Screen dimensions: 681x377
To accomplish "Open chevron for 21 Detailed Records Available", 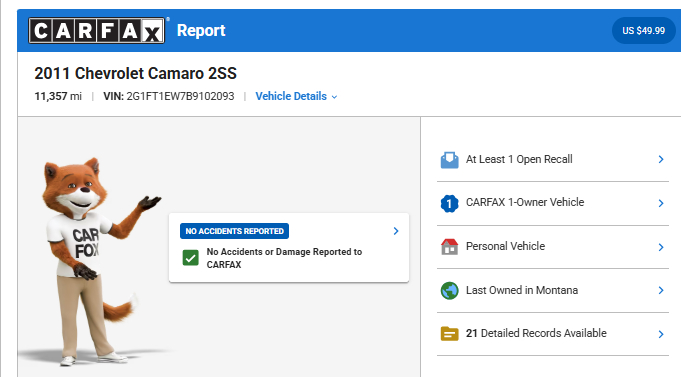I will 661,334.
